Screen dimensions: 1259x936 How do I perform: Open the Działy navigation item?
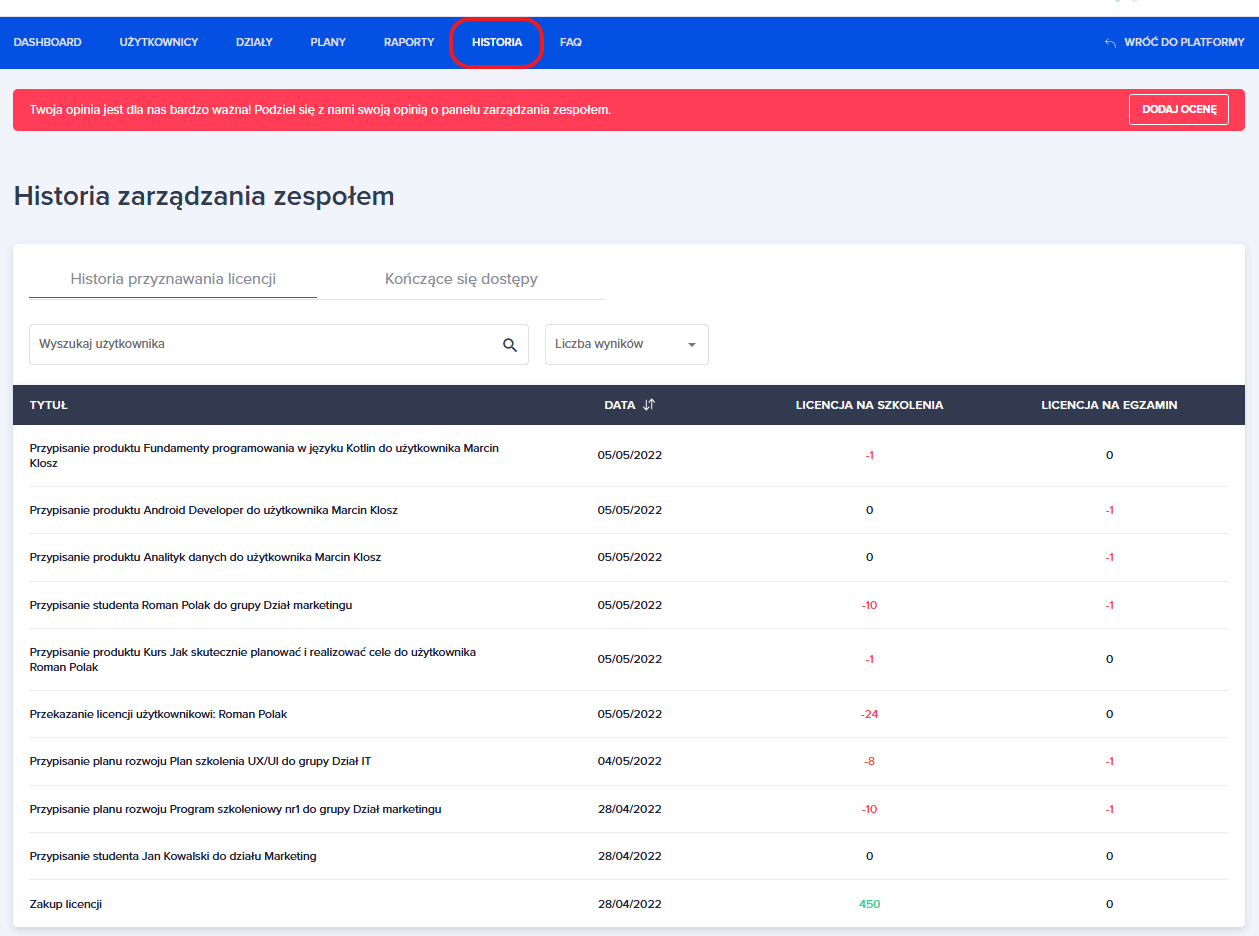click(254, 43)
